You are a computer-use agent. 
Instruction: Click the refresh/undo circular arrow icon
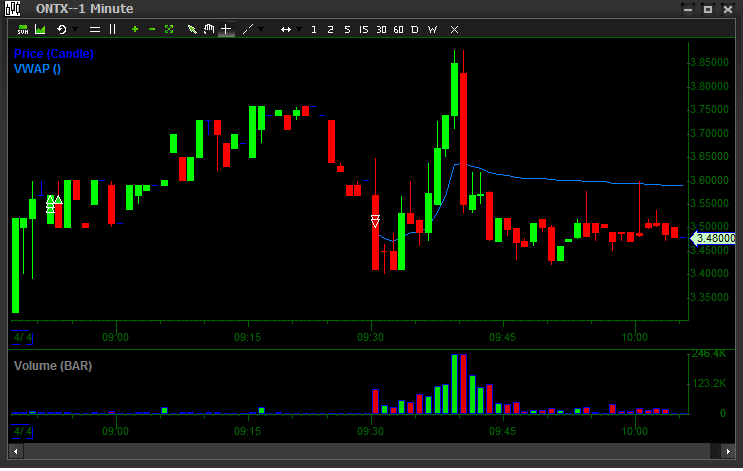coord(62,29)
